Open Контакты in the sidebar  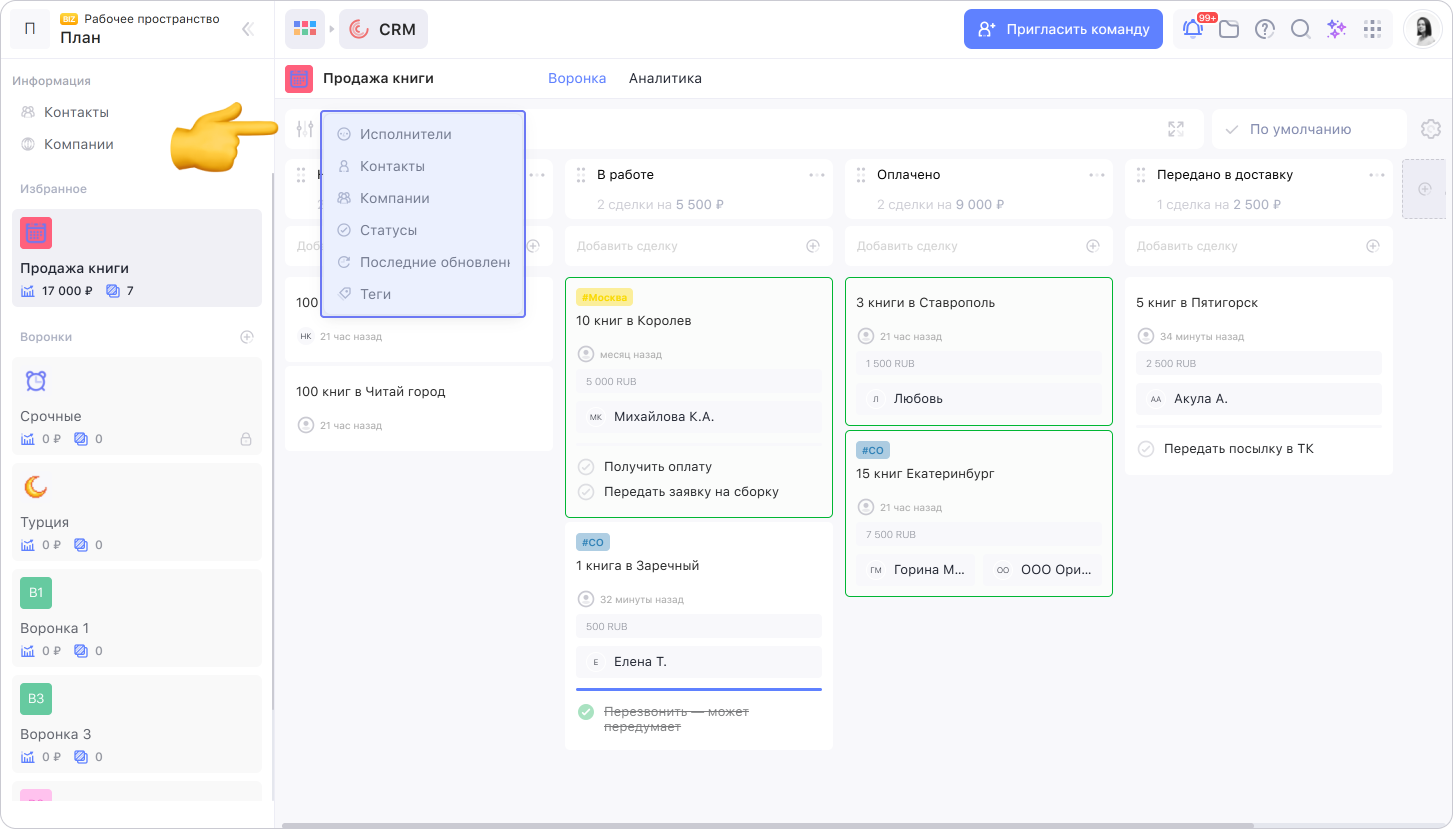point(76,112)
